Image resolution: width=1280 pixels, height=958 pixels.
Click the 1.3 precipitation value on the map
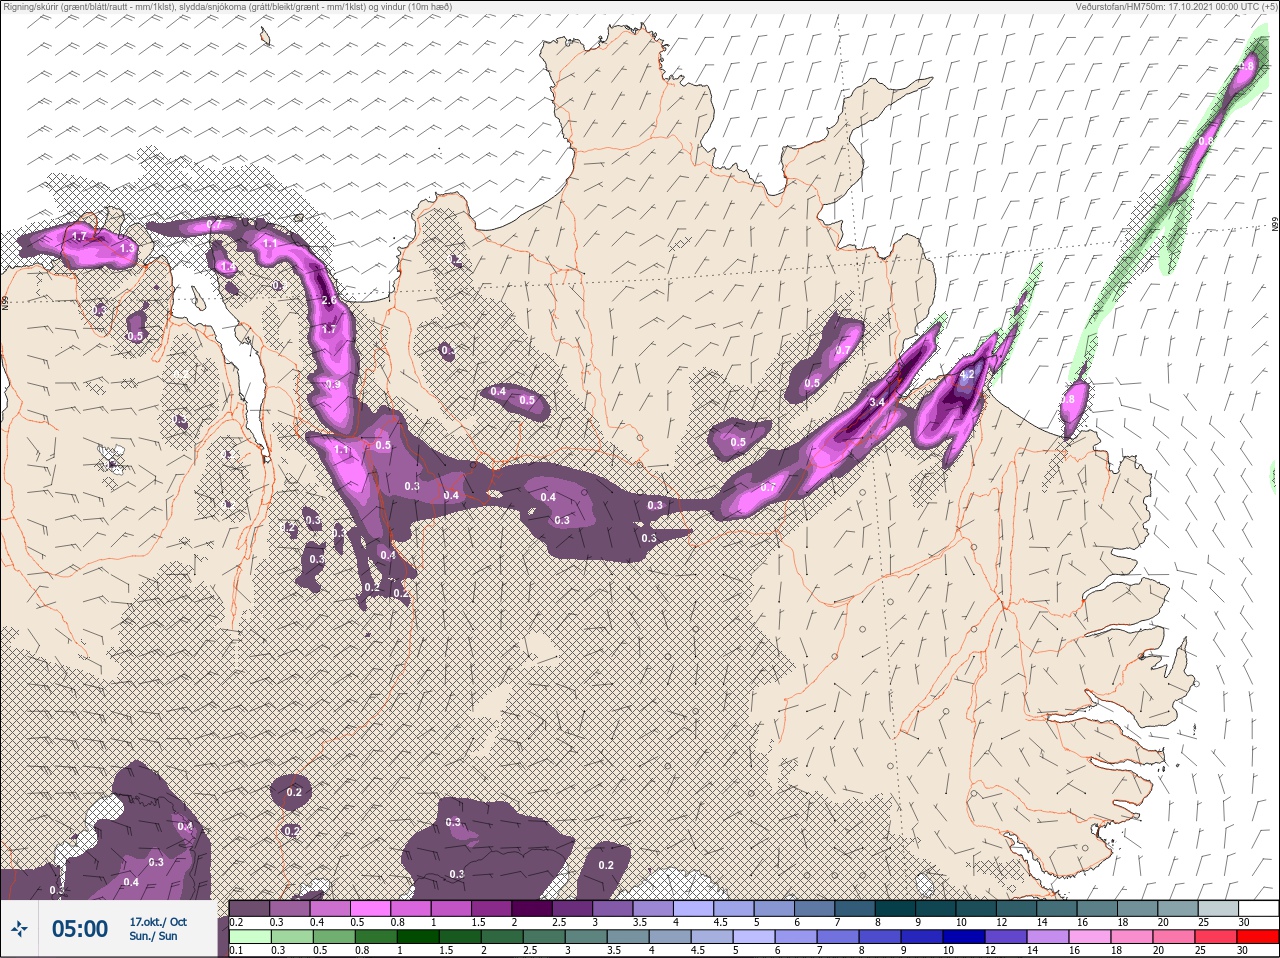coord(127,248)
